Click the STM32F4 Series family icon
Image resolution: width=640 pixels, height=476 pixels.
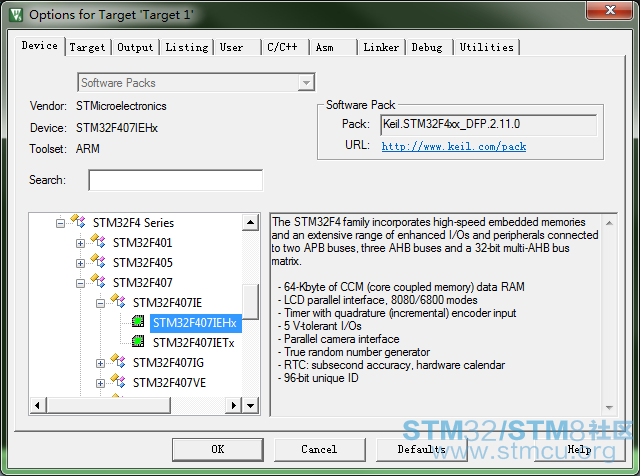pyautogui.click(x=78, y=221)
